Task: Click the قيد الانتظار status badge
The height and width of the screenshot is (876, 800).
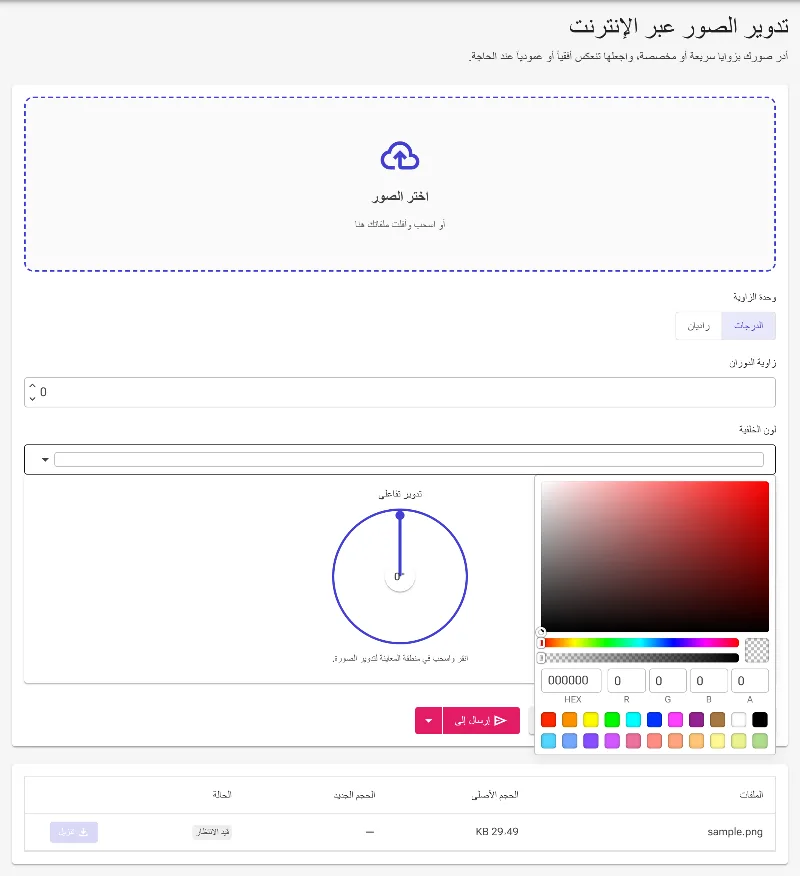Action: click(x=212, y=832)
